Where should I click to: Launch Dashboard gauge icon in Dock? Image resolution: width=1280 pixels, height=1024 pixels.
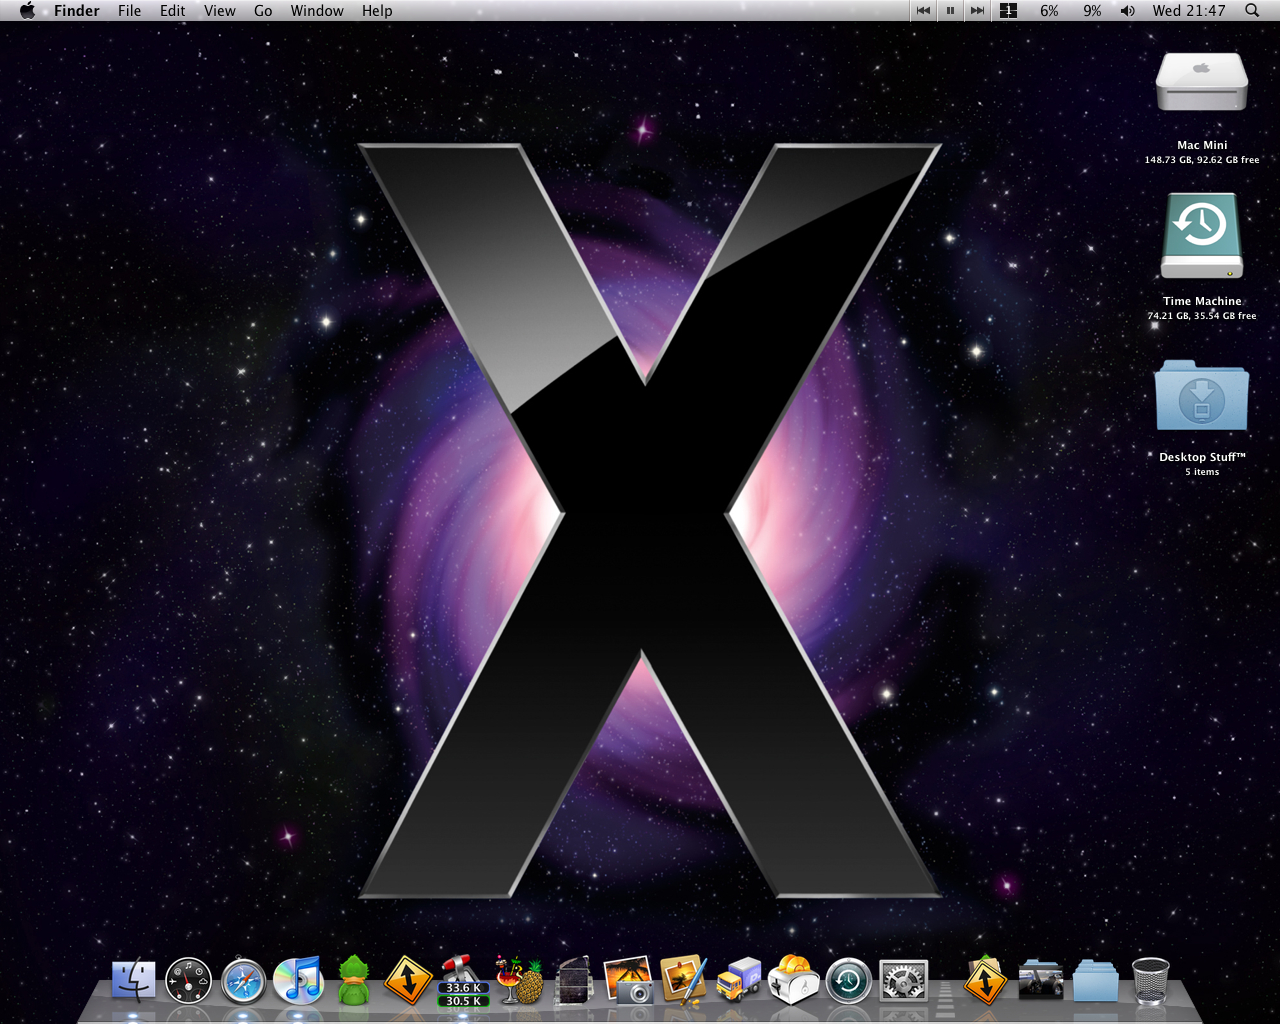click(188, 980)
